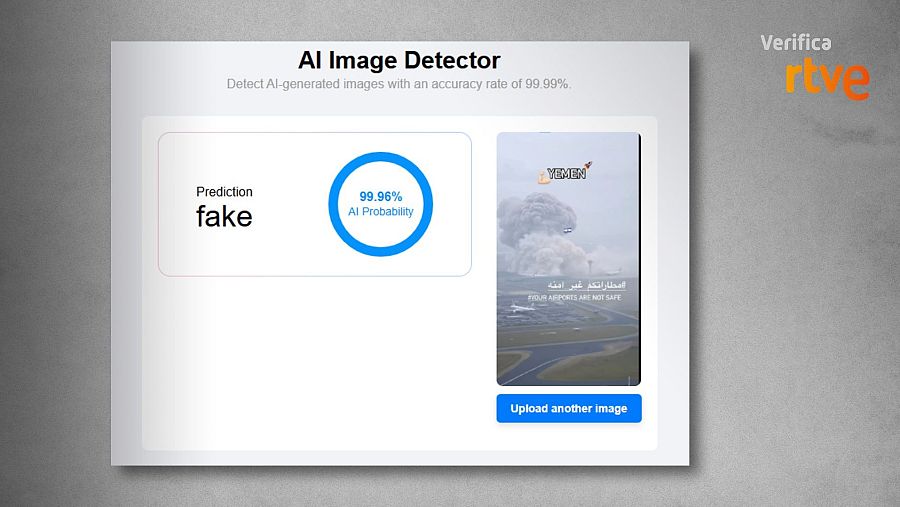Click the small flag in the smoke
Screen dimensions: 900x507
(568, 230)
